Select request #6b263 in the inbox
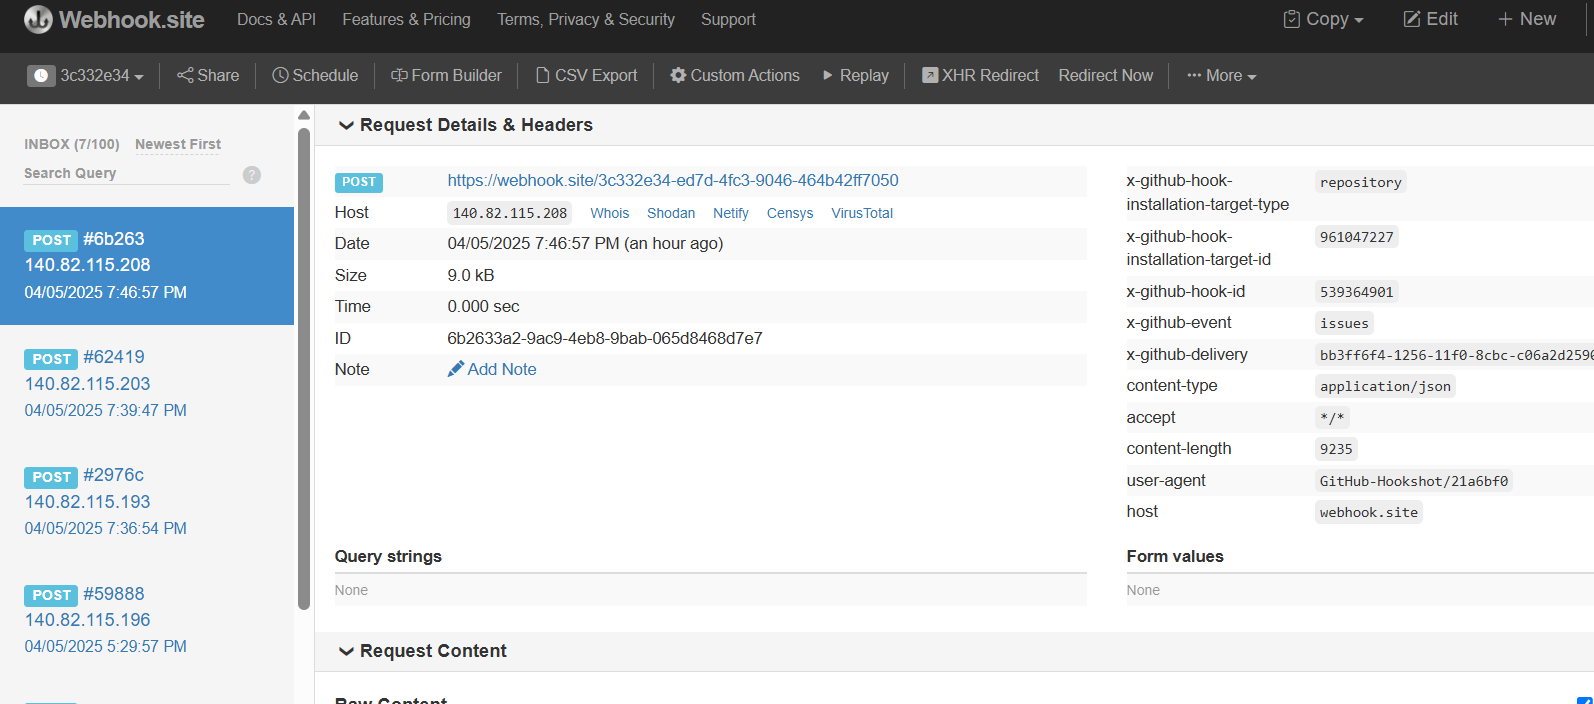This screenshot has height=704, width=1594. [x=147, y=266]
